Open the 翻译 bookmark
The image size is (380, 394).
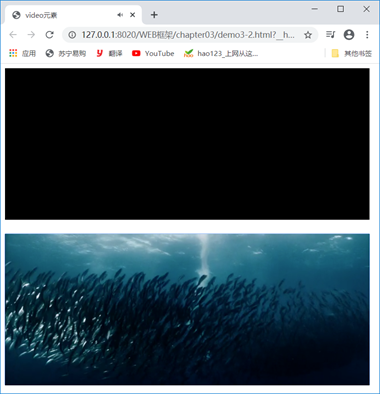click(x=109, y=53)
